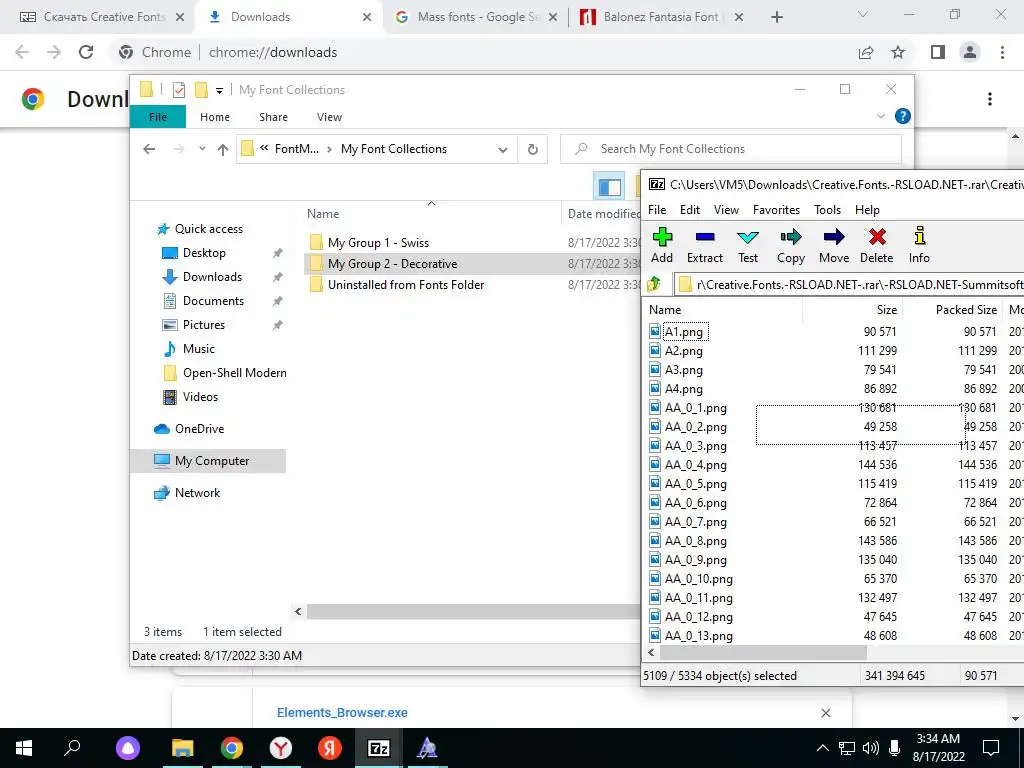1024x768 pixels.
Task: Open Elements_Browser.exe download link
Action: point(342,712)
